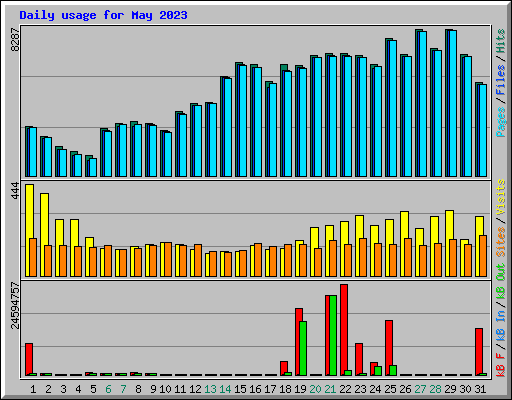Image resolution: width=512 pixels, height=400 pixels.
Task: Click day 14 weekend label
Action: (225, 389)
